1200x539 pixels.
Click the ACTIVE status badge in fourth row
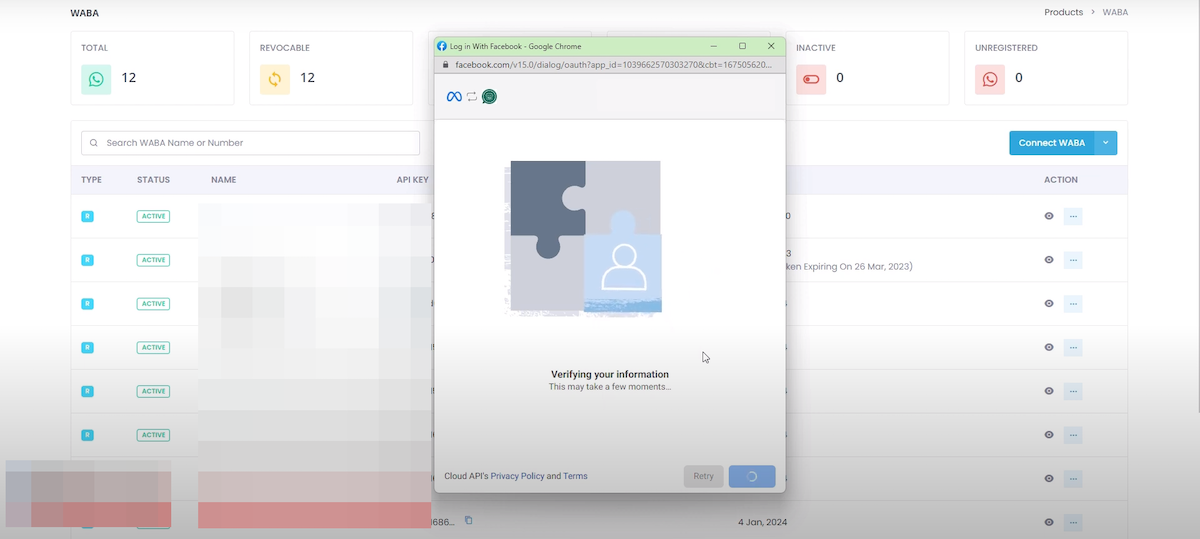[153, 347]
